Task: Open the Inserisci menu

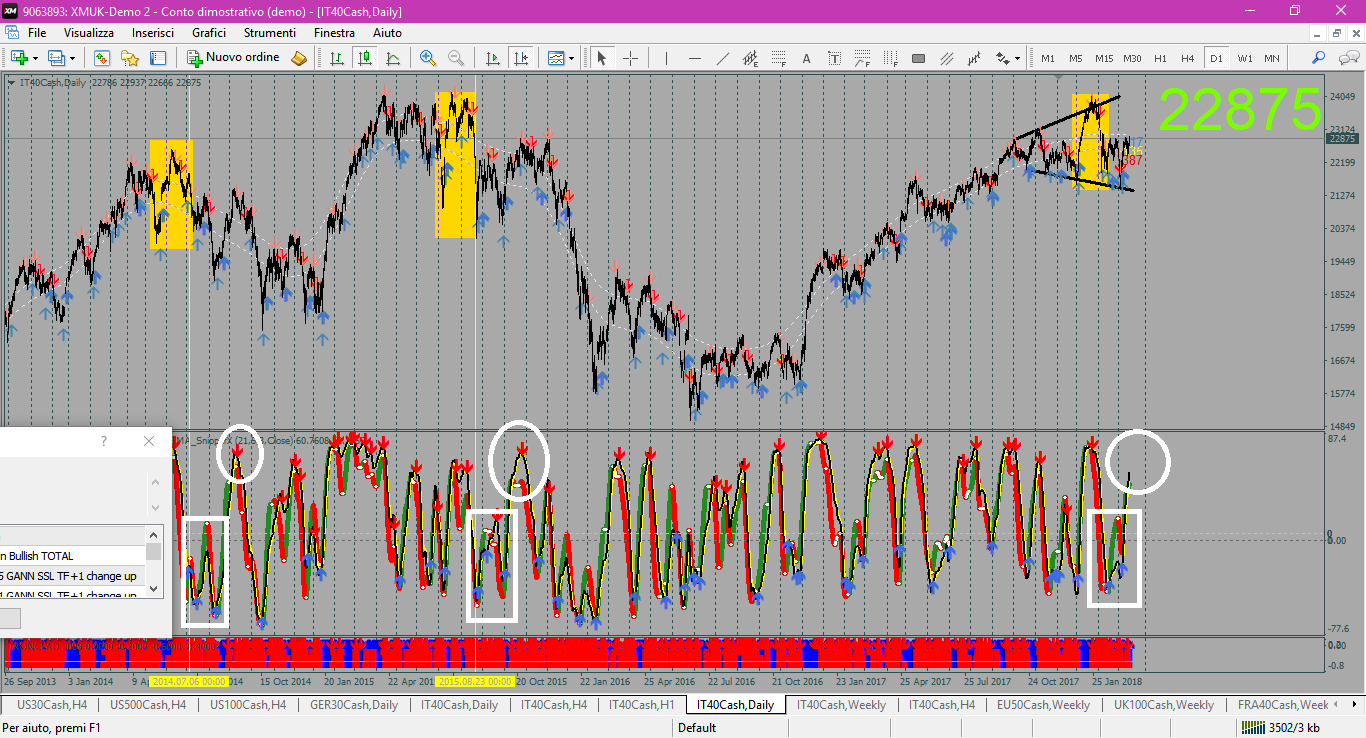Action: (x=153, y=33)
